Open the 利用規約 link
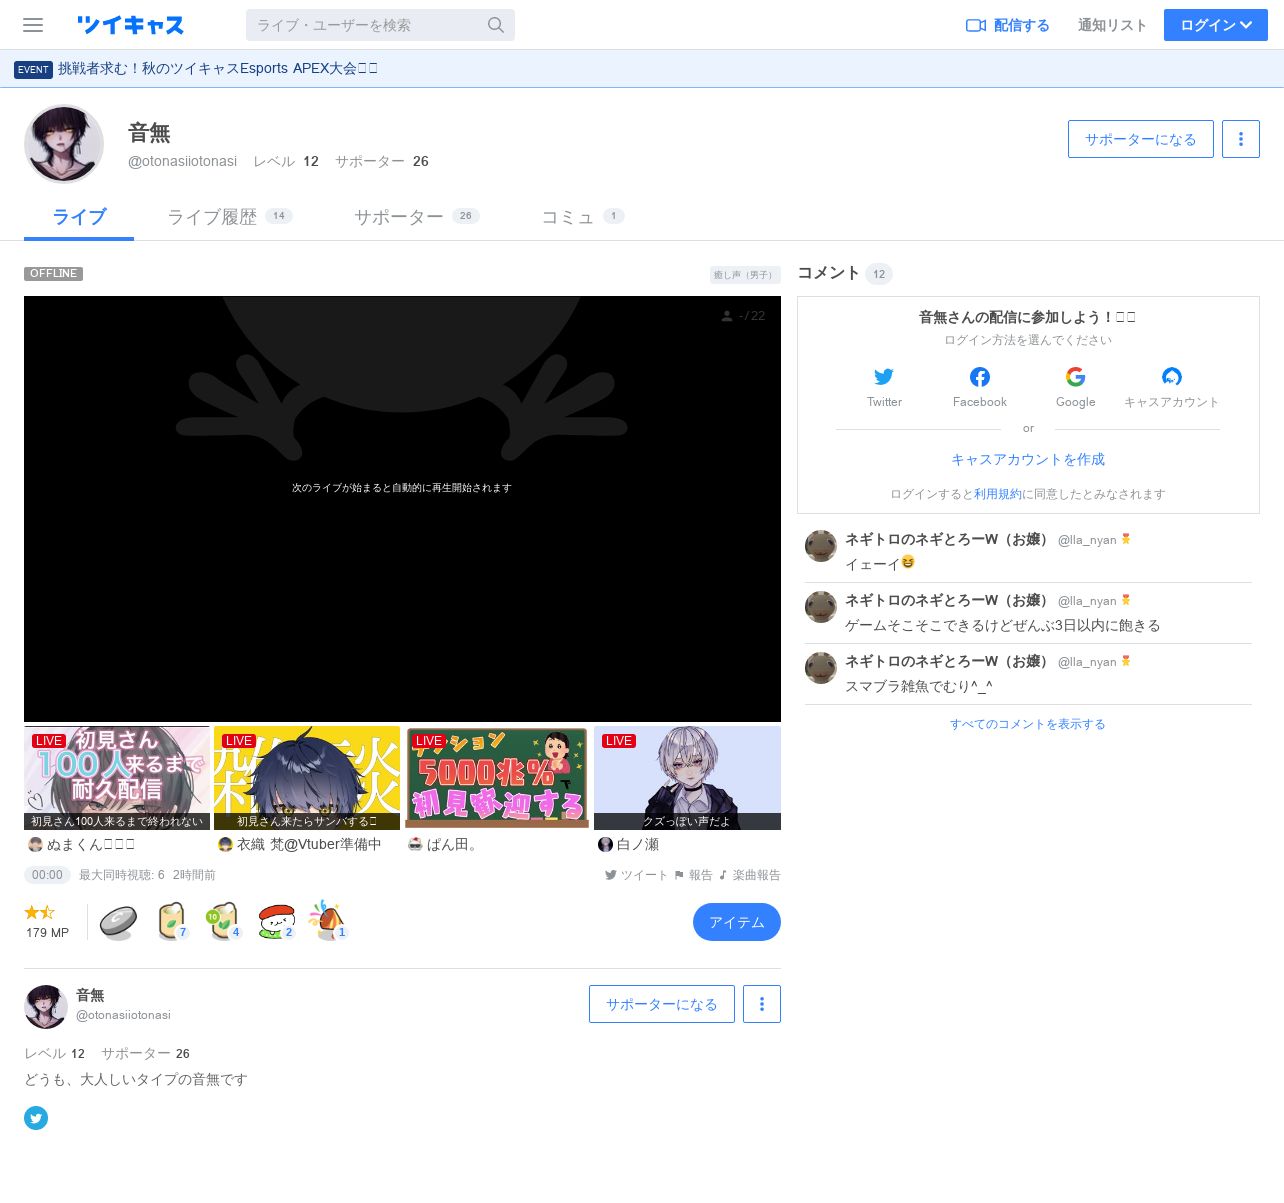 coord(998,494)
